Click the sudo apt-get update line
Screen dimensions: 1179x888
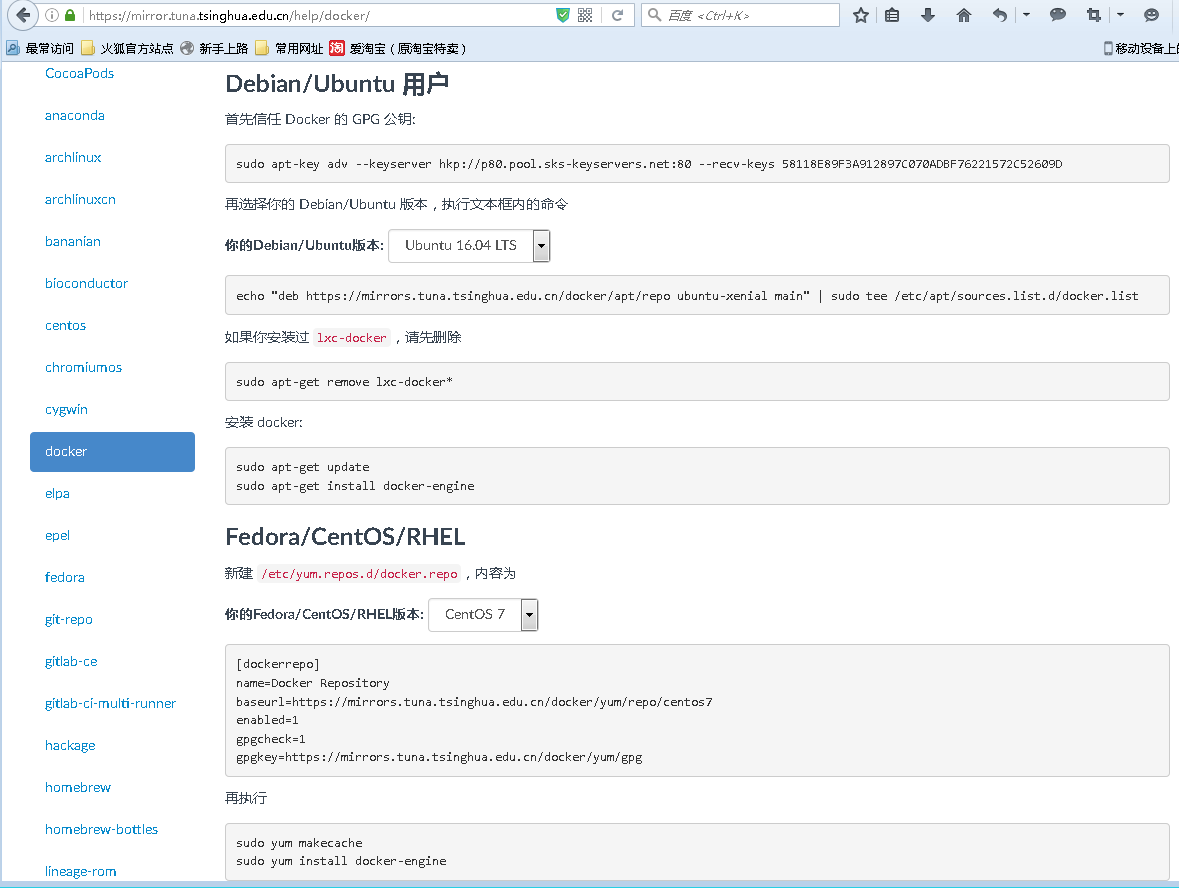(x=302, y=467)
